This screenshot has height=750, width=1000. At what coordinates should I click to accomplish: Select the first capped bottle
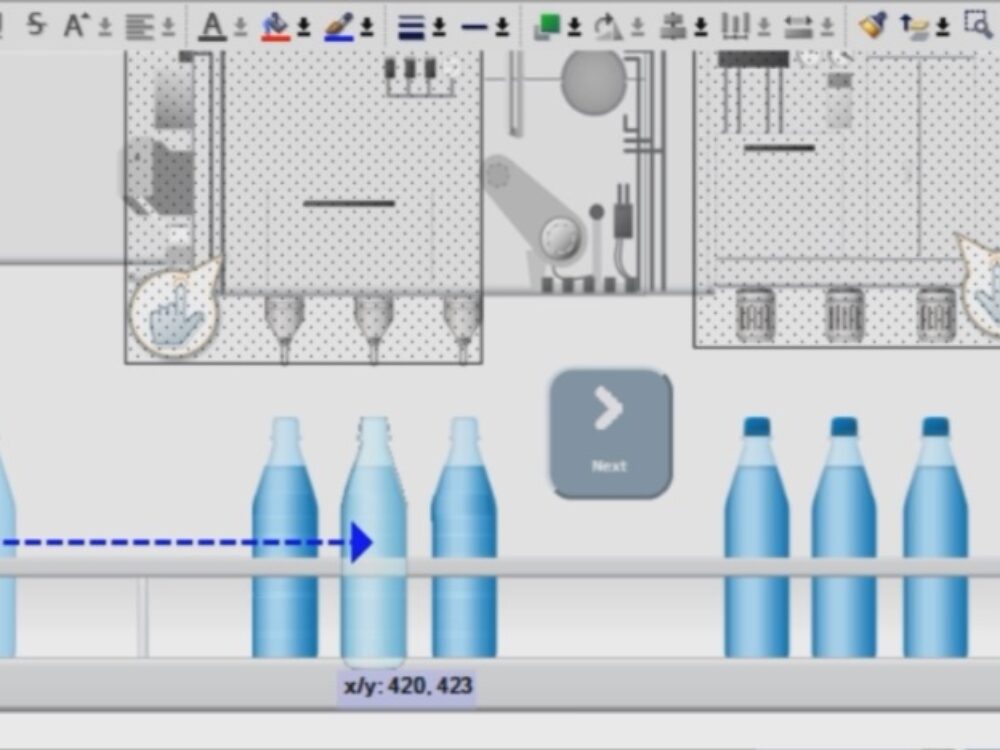pyautogui.click(x=756, y=537)
